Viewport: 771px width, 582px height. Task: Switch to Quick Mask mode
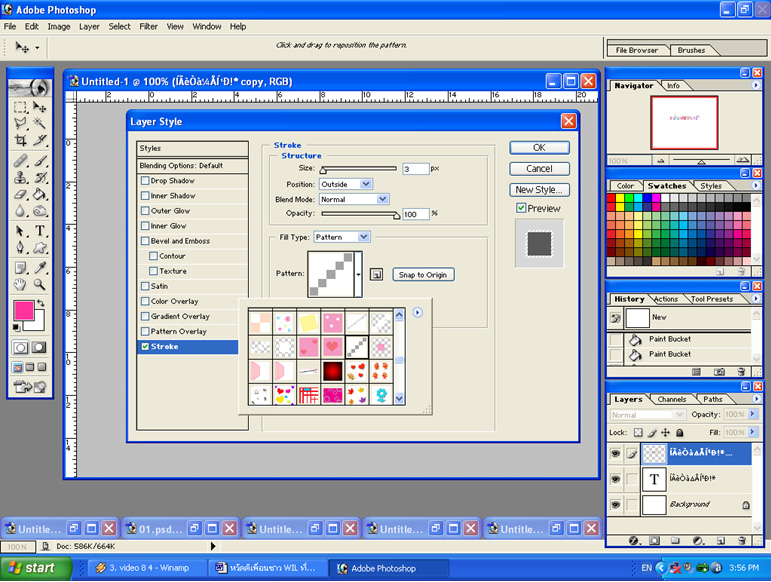pyautogui.click(x=39, y=348)
